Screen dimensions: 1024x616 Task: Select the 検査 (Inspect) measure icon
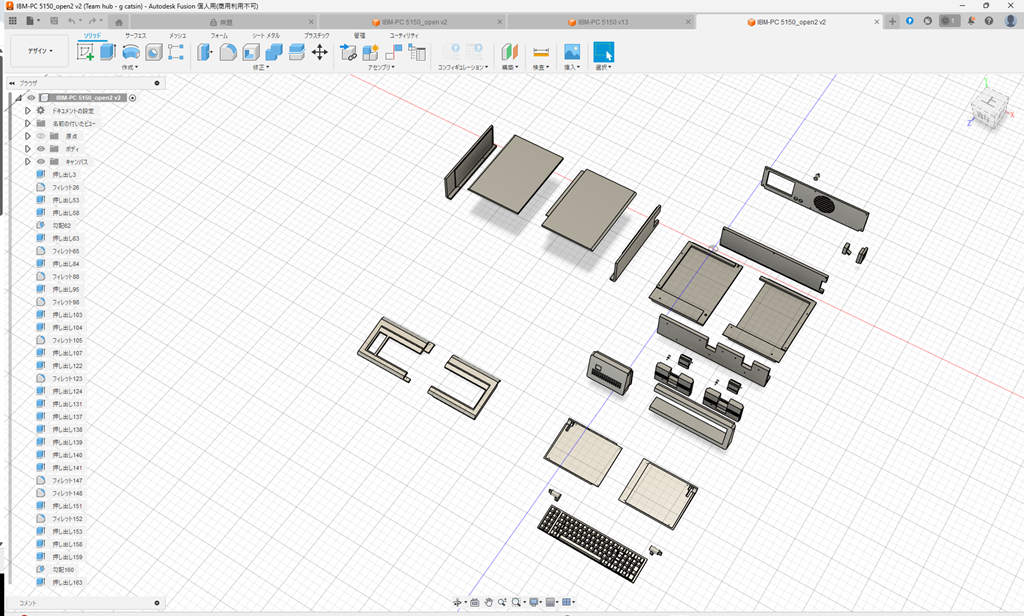coord(541,52)
